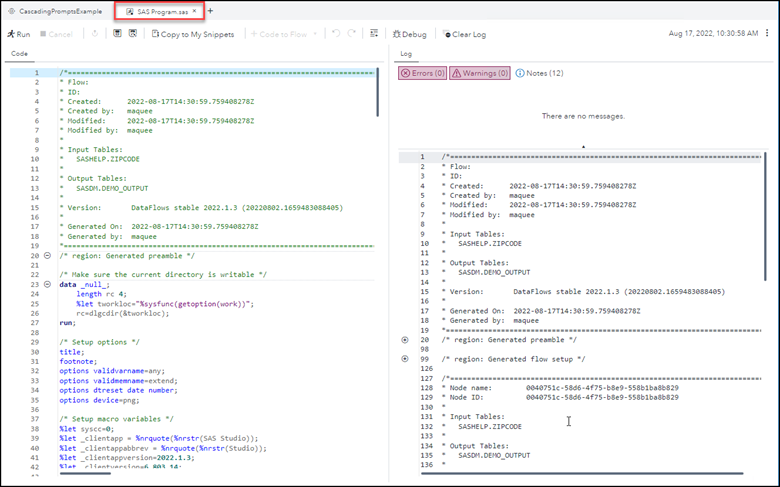Viewport: 780px width, 487px height.
Task: Toggle the Notes (12) filter
Action: 540,73
